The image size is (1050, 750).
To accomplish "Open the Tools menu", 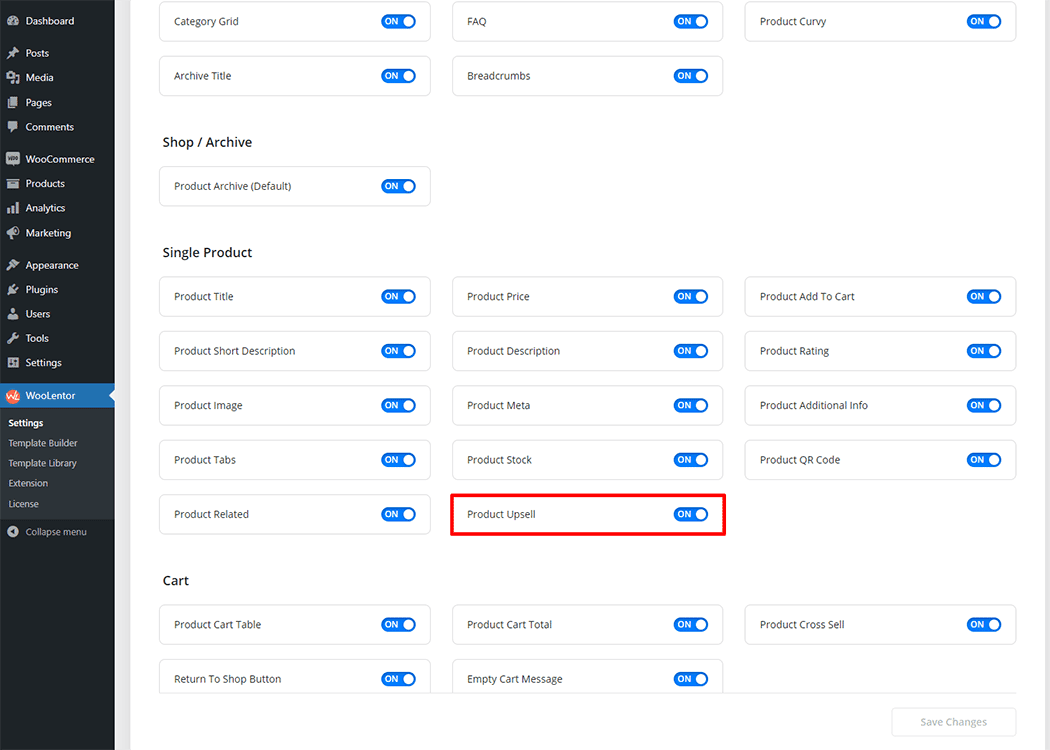I will point(37,338).
